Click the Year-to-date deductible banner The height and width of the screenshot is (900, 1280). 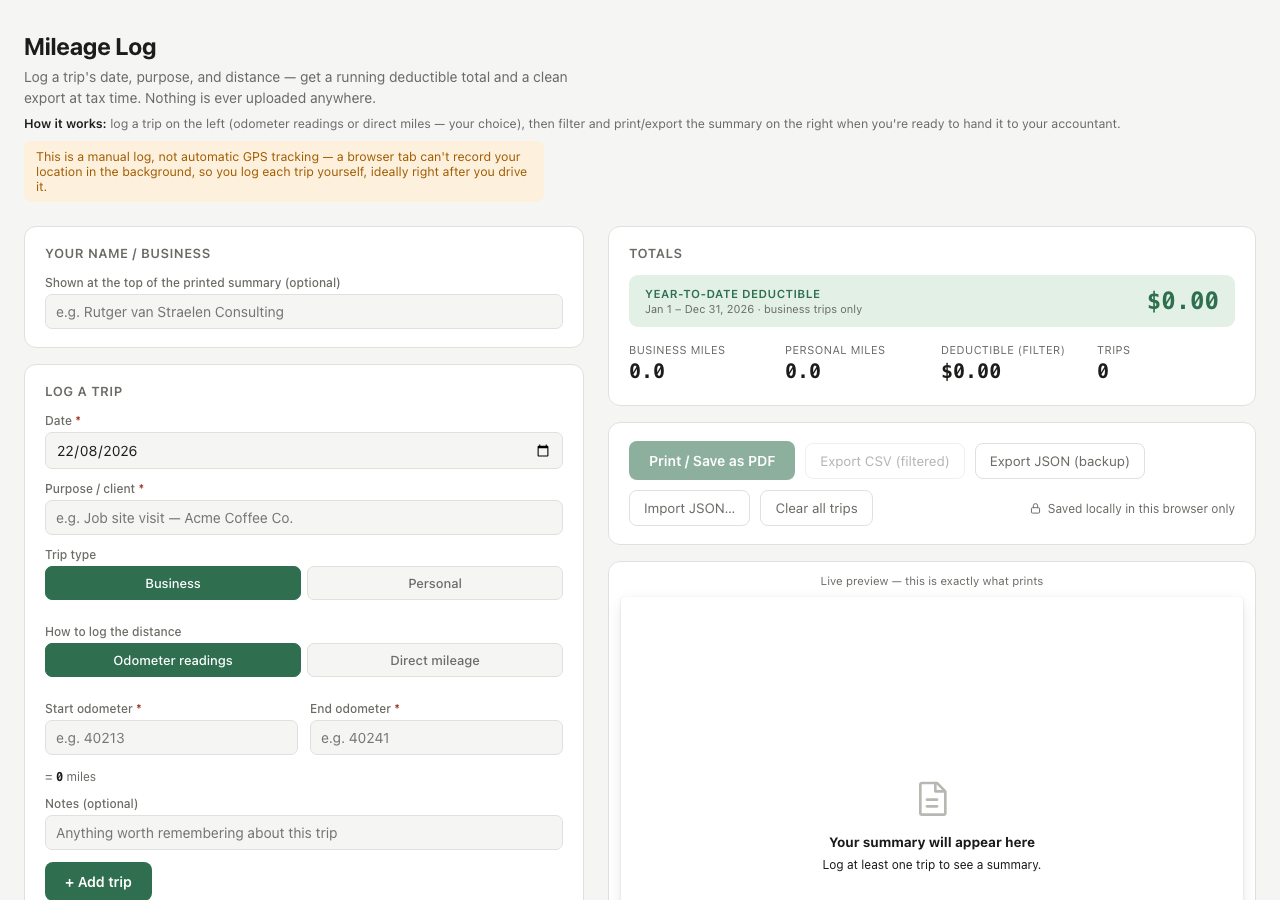point(932,301)
